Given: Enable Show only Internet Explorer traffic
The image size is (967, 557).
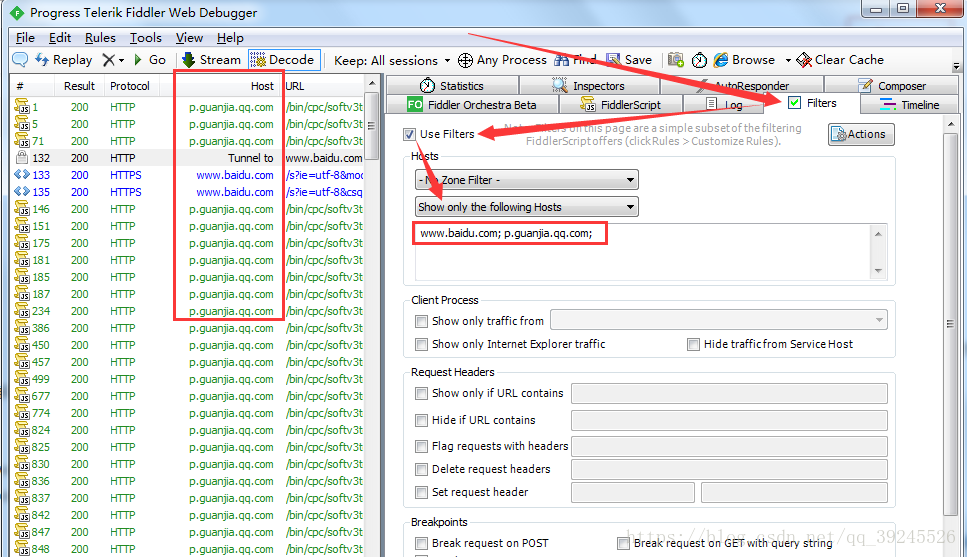Looking at the screenshot, I should point(421,344).
